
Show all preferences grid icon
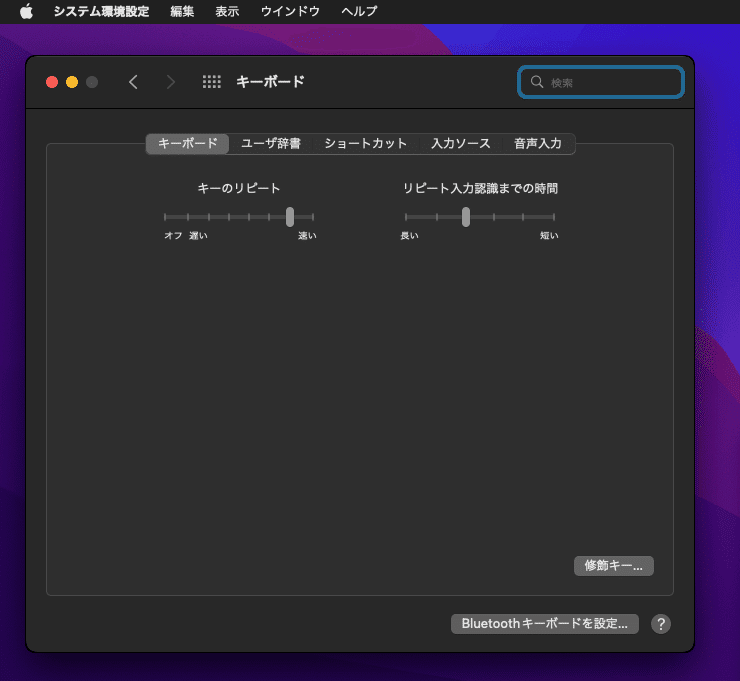211,82
